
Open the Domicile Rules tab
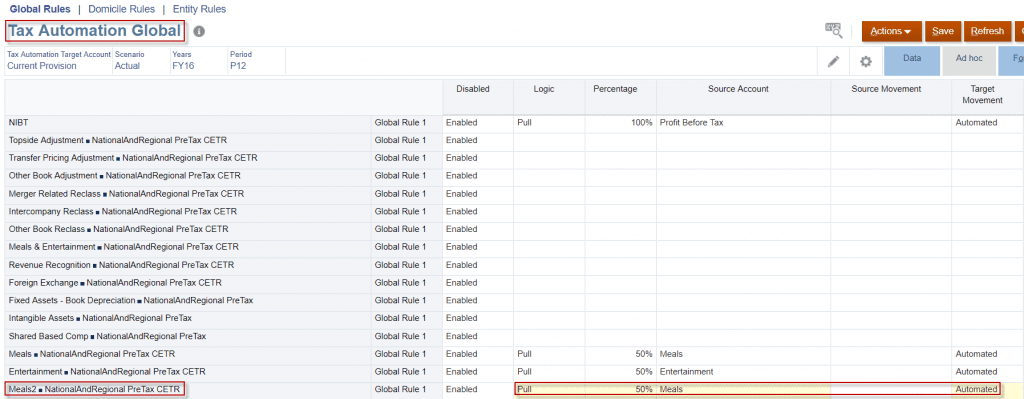tap(121, 9)
